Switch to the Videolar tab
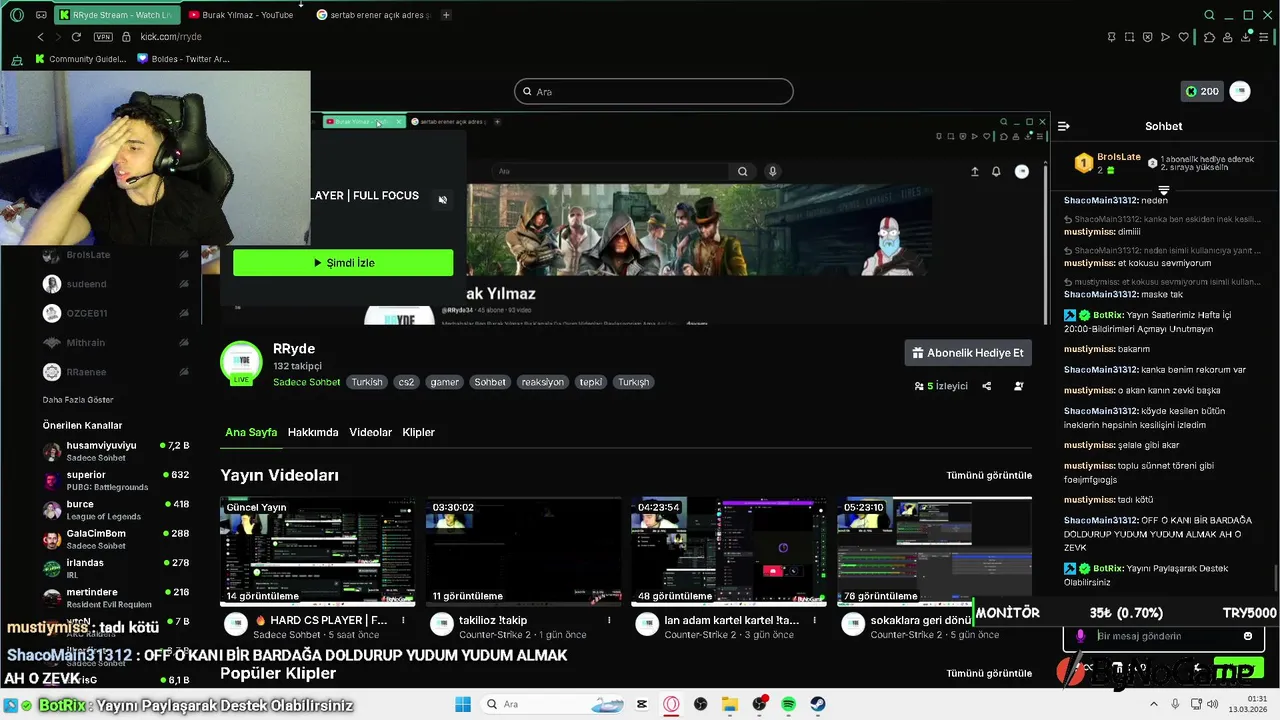 tap(370, 432)
